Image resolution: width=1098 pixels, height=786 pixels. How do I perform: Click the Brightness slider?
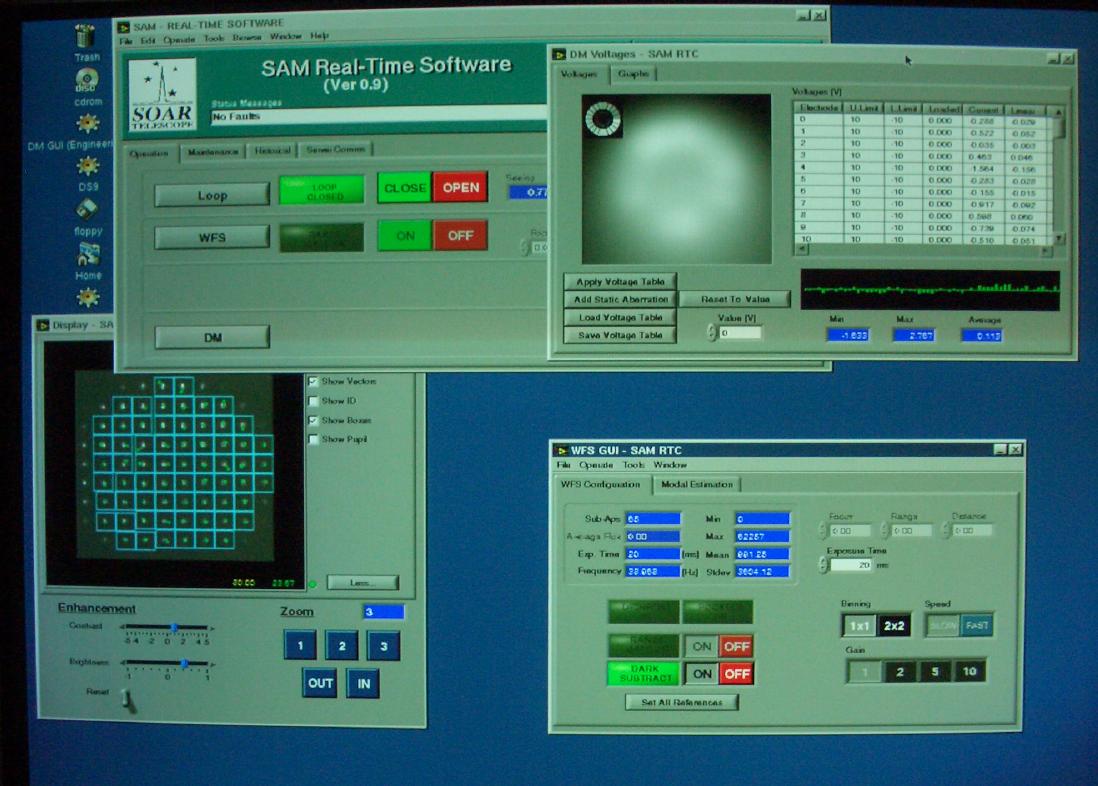(167, 663)
